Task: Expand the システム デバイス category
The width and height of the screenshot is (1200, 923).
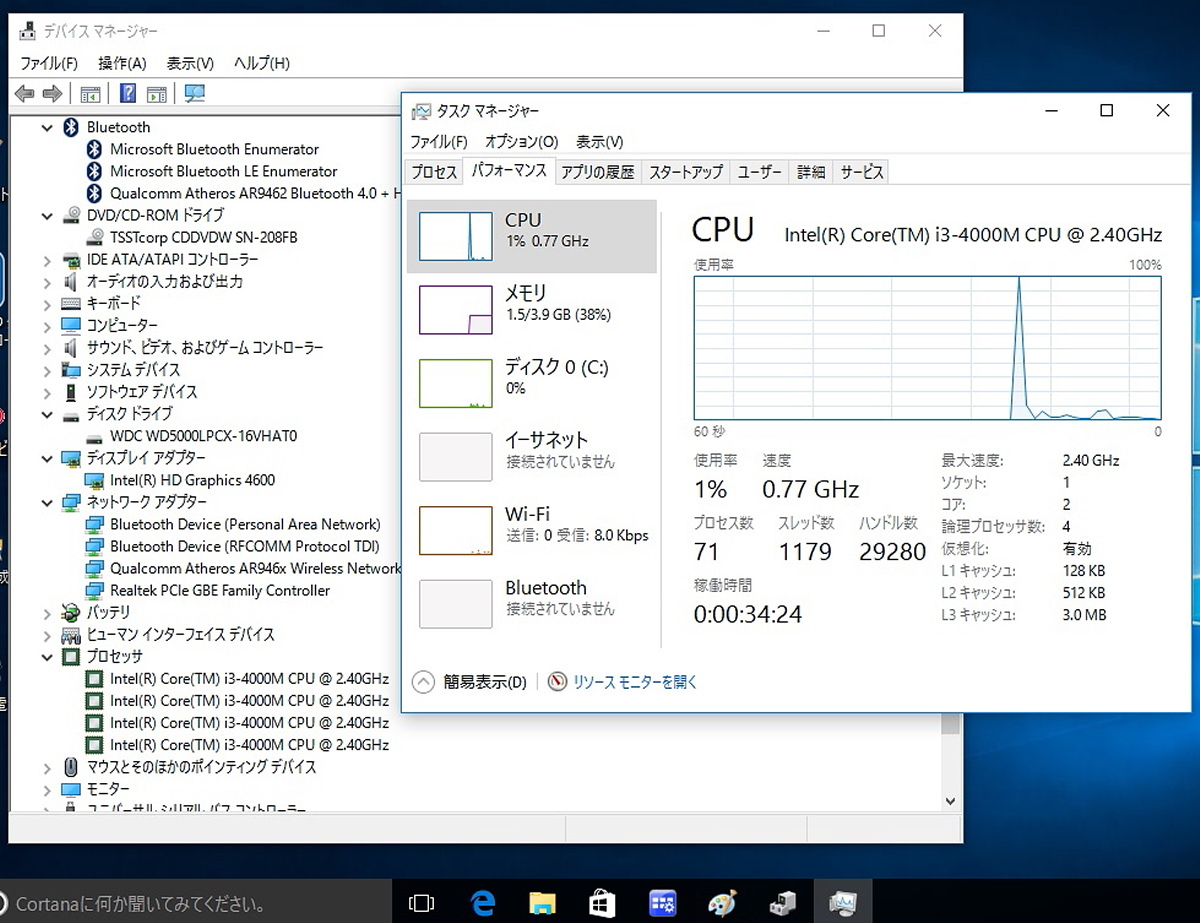Action: point(47,369)
